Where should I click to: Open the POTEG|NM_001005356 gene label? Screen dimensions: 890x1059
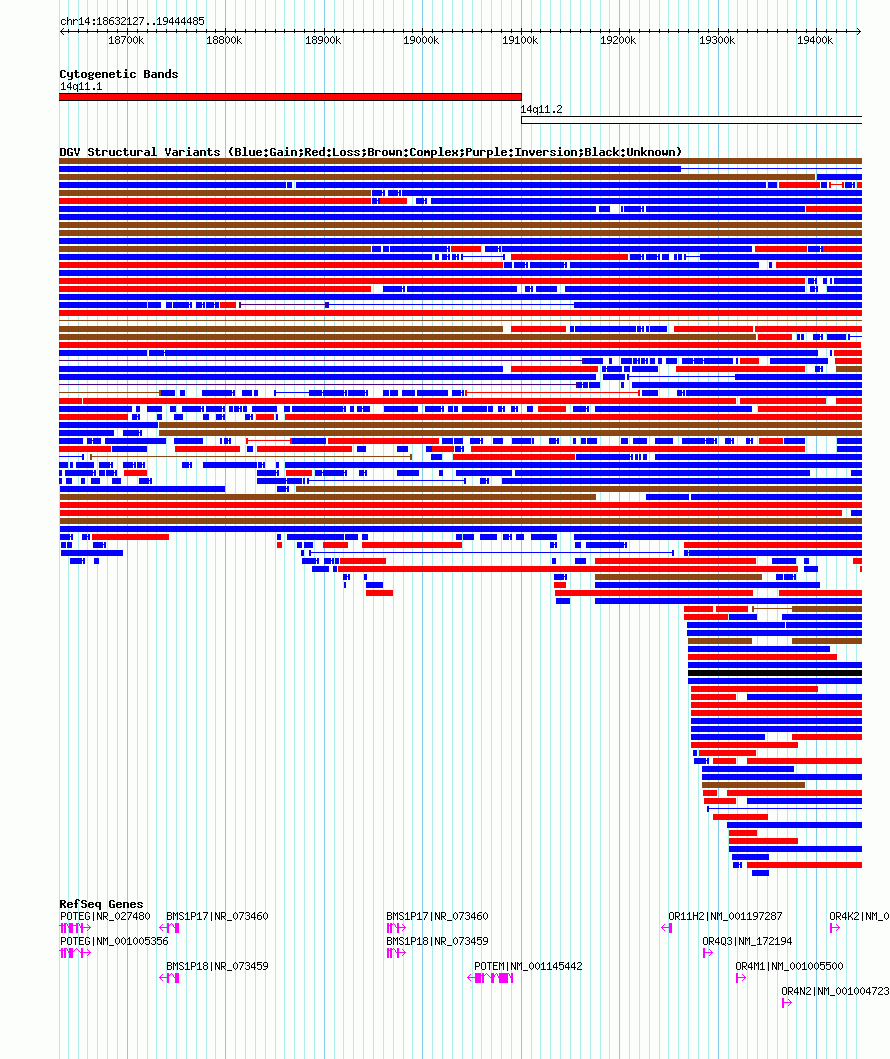coord(114,941)
